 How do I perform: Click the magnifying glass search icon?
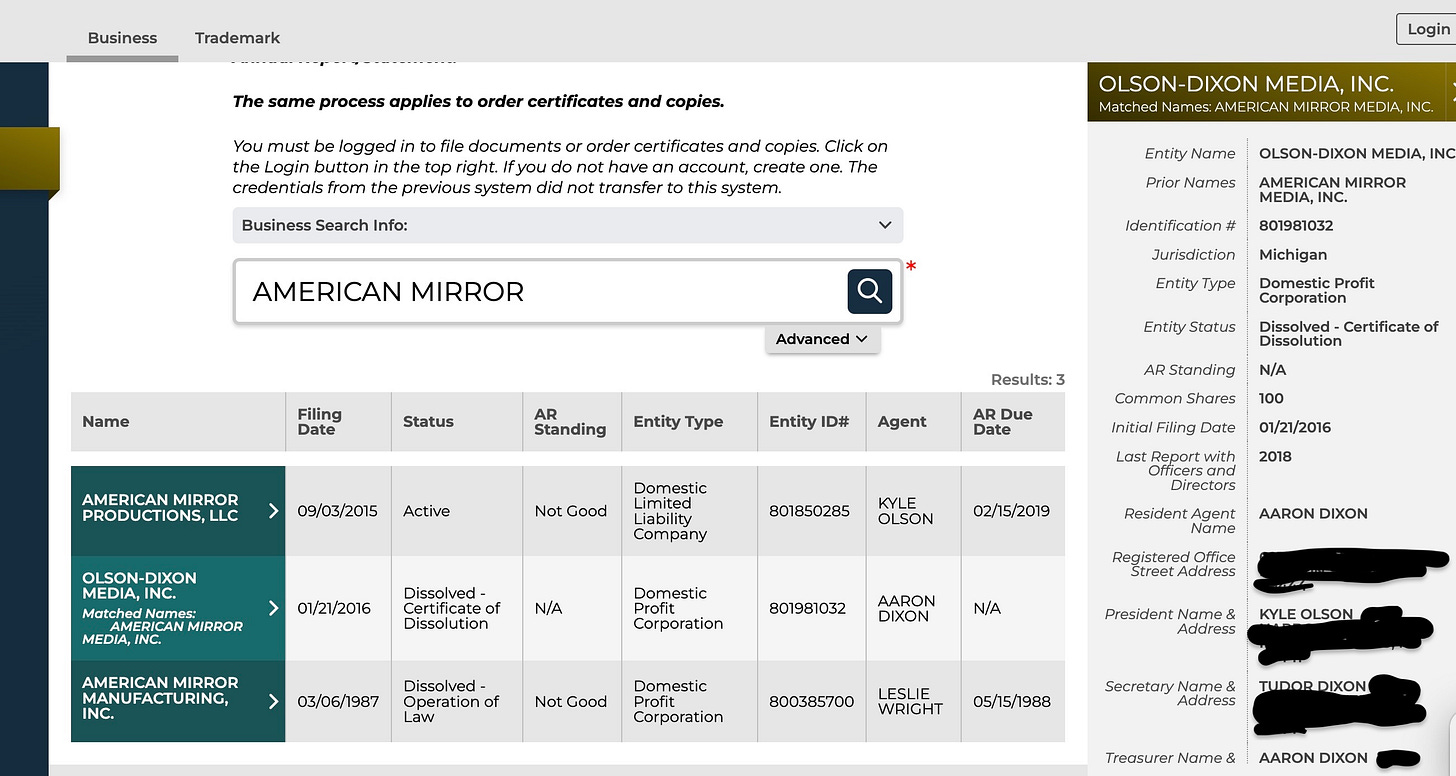[x=870, y=291]
